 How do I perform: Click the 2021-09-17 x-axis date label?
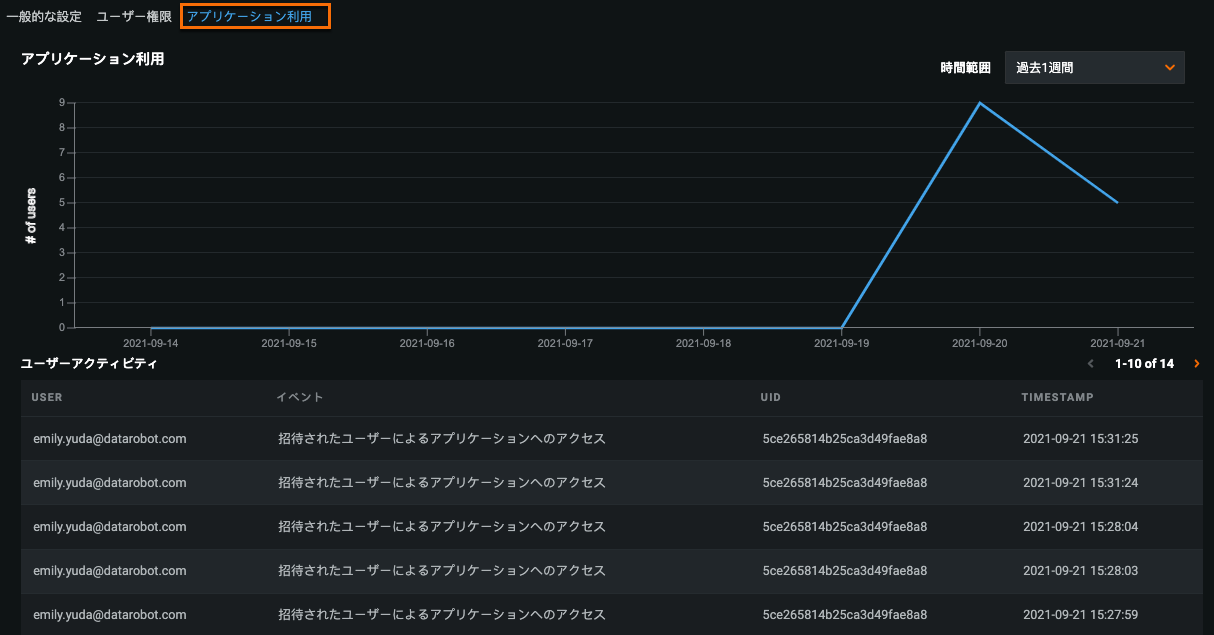click(x=565, y=343)
